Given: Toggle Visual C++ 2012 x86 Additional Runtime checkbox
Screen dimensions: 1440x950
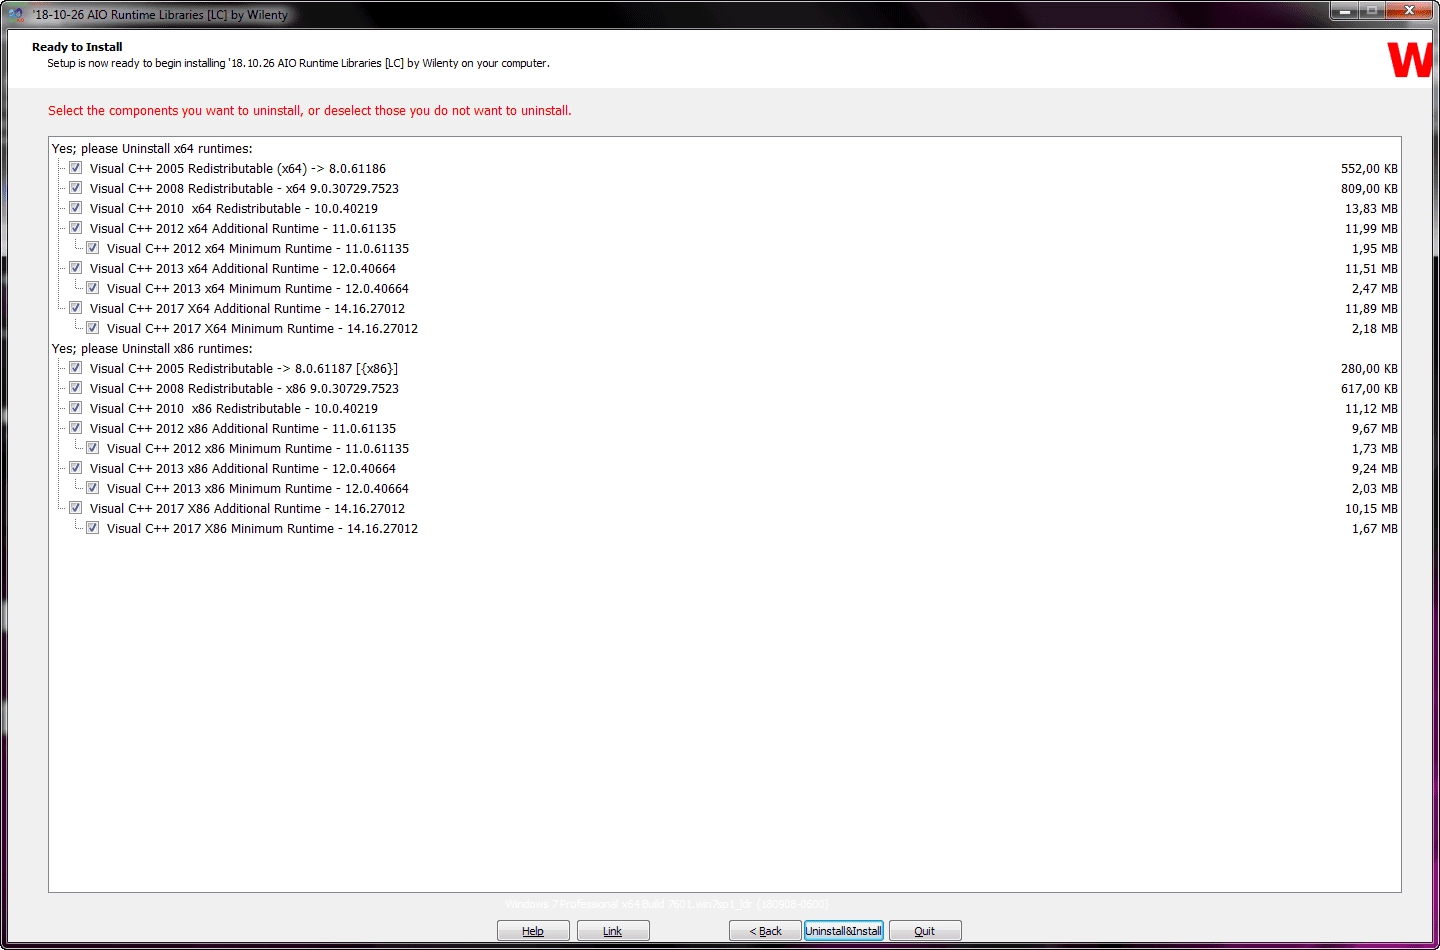Looking at the screenshot, I should coord(76,428).
